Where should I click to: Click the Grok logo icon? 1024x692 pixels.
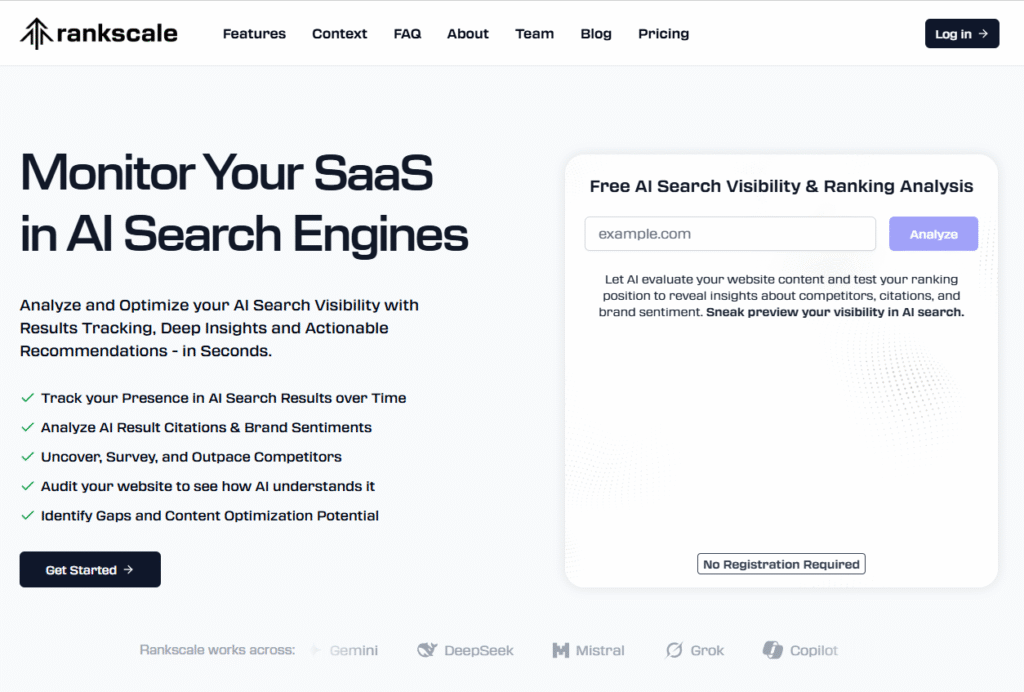pos(674,650)
